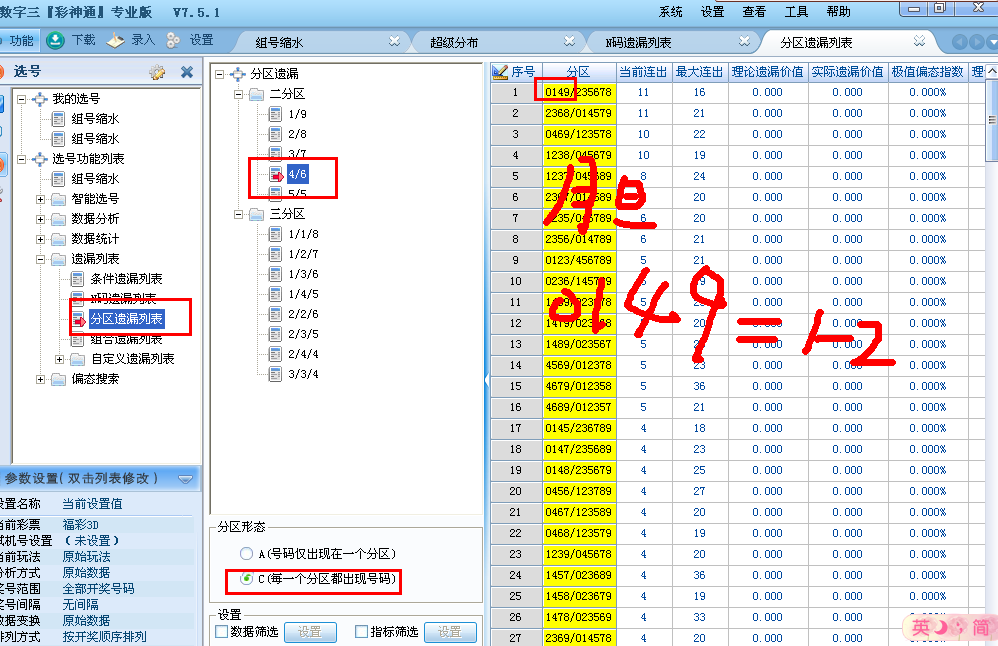This screenshot has width=998, height=646.
Task: Click 设置 button next to 数据筛选
Action: 309,631
